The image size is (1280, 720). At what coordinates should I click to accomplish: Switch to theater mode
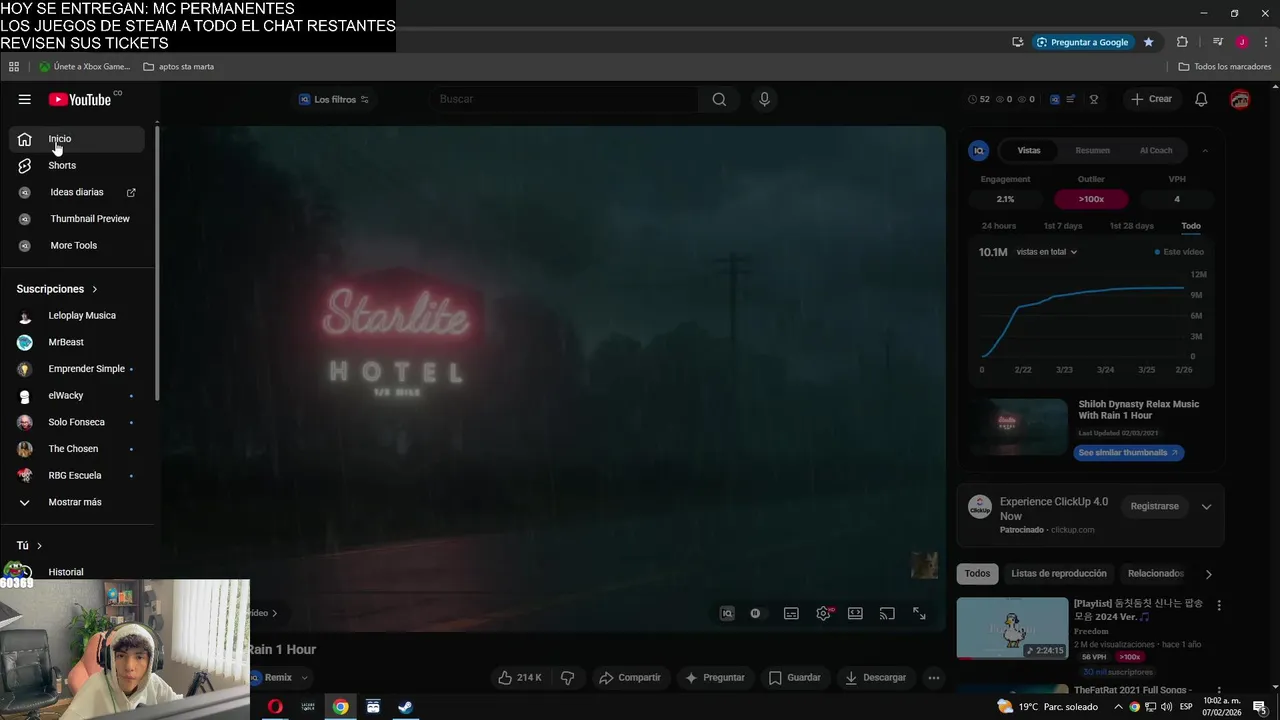point(855,613)
